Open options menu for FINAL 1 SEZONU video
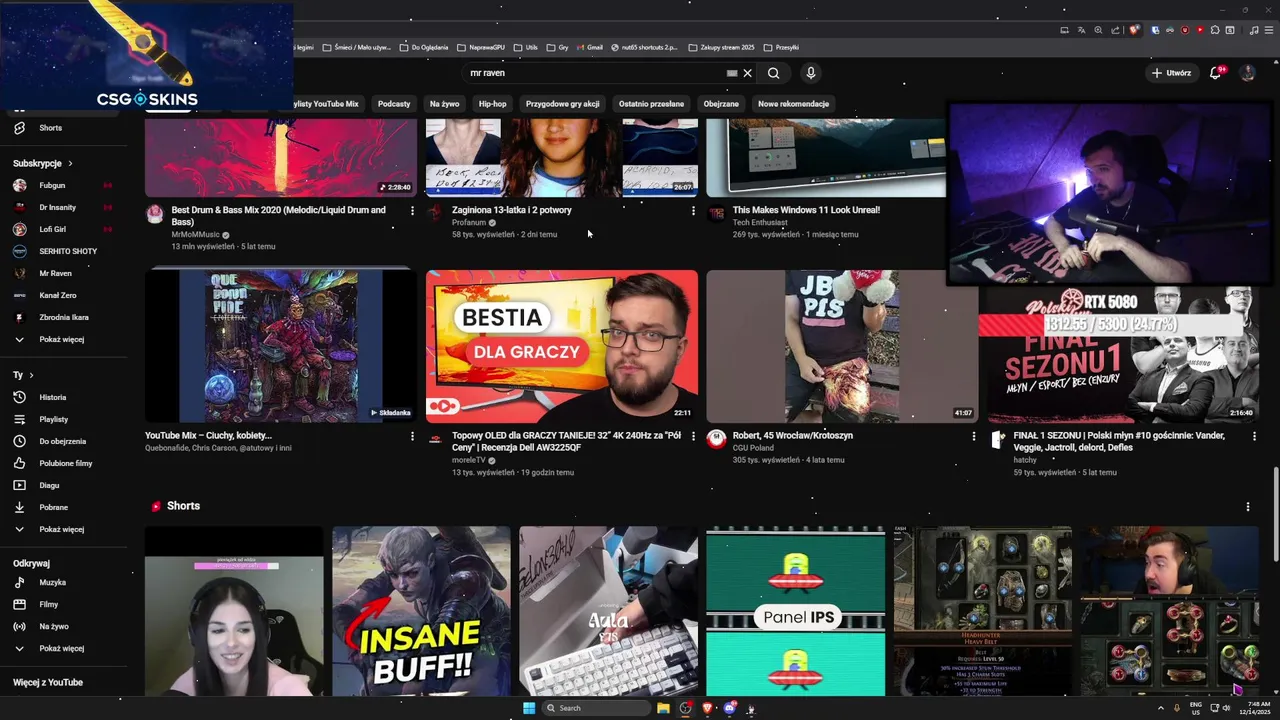This screenshot has height=720, width=1280. click(1254, 436)
